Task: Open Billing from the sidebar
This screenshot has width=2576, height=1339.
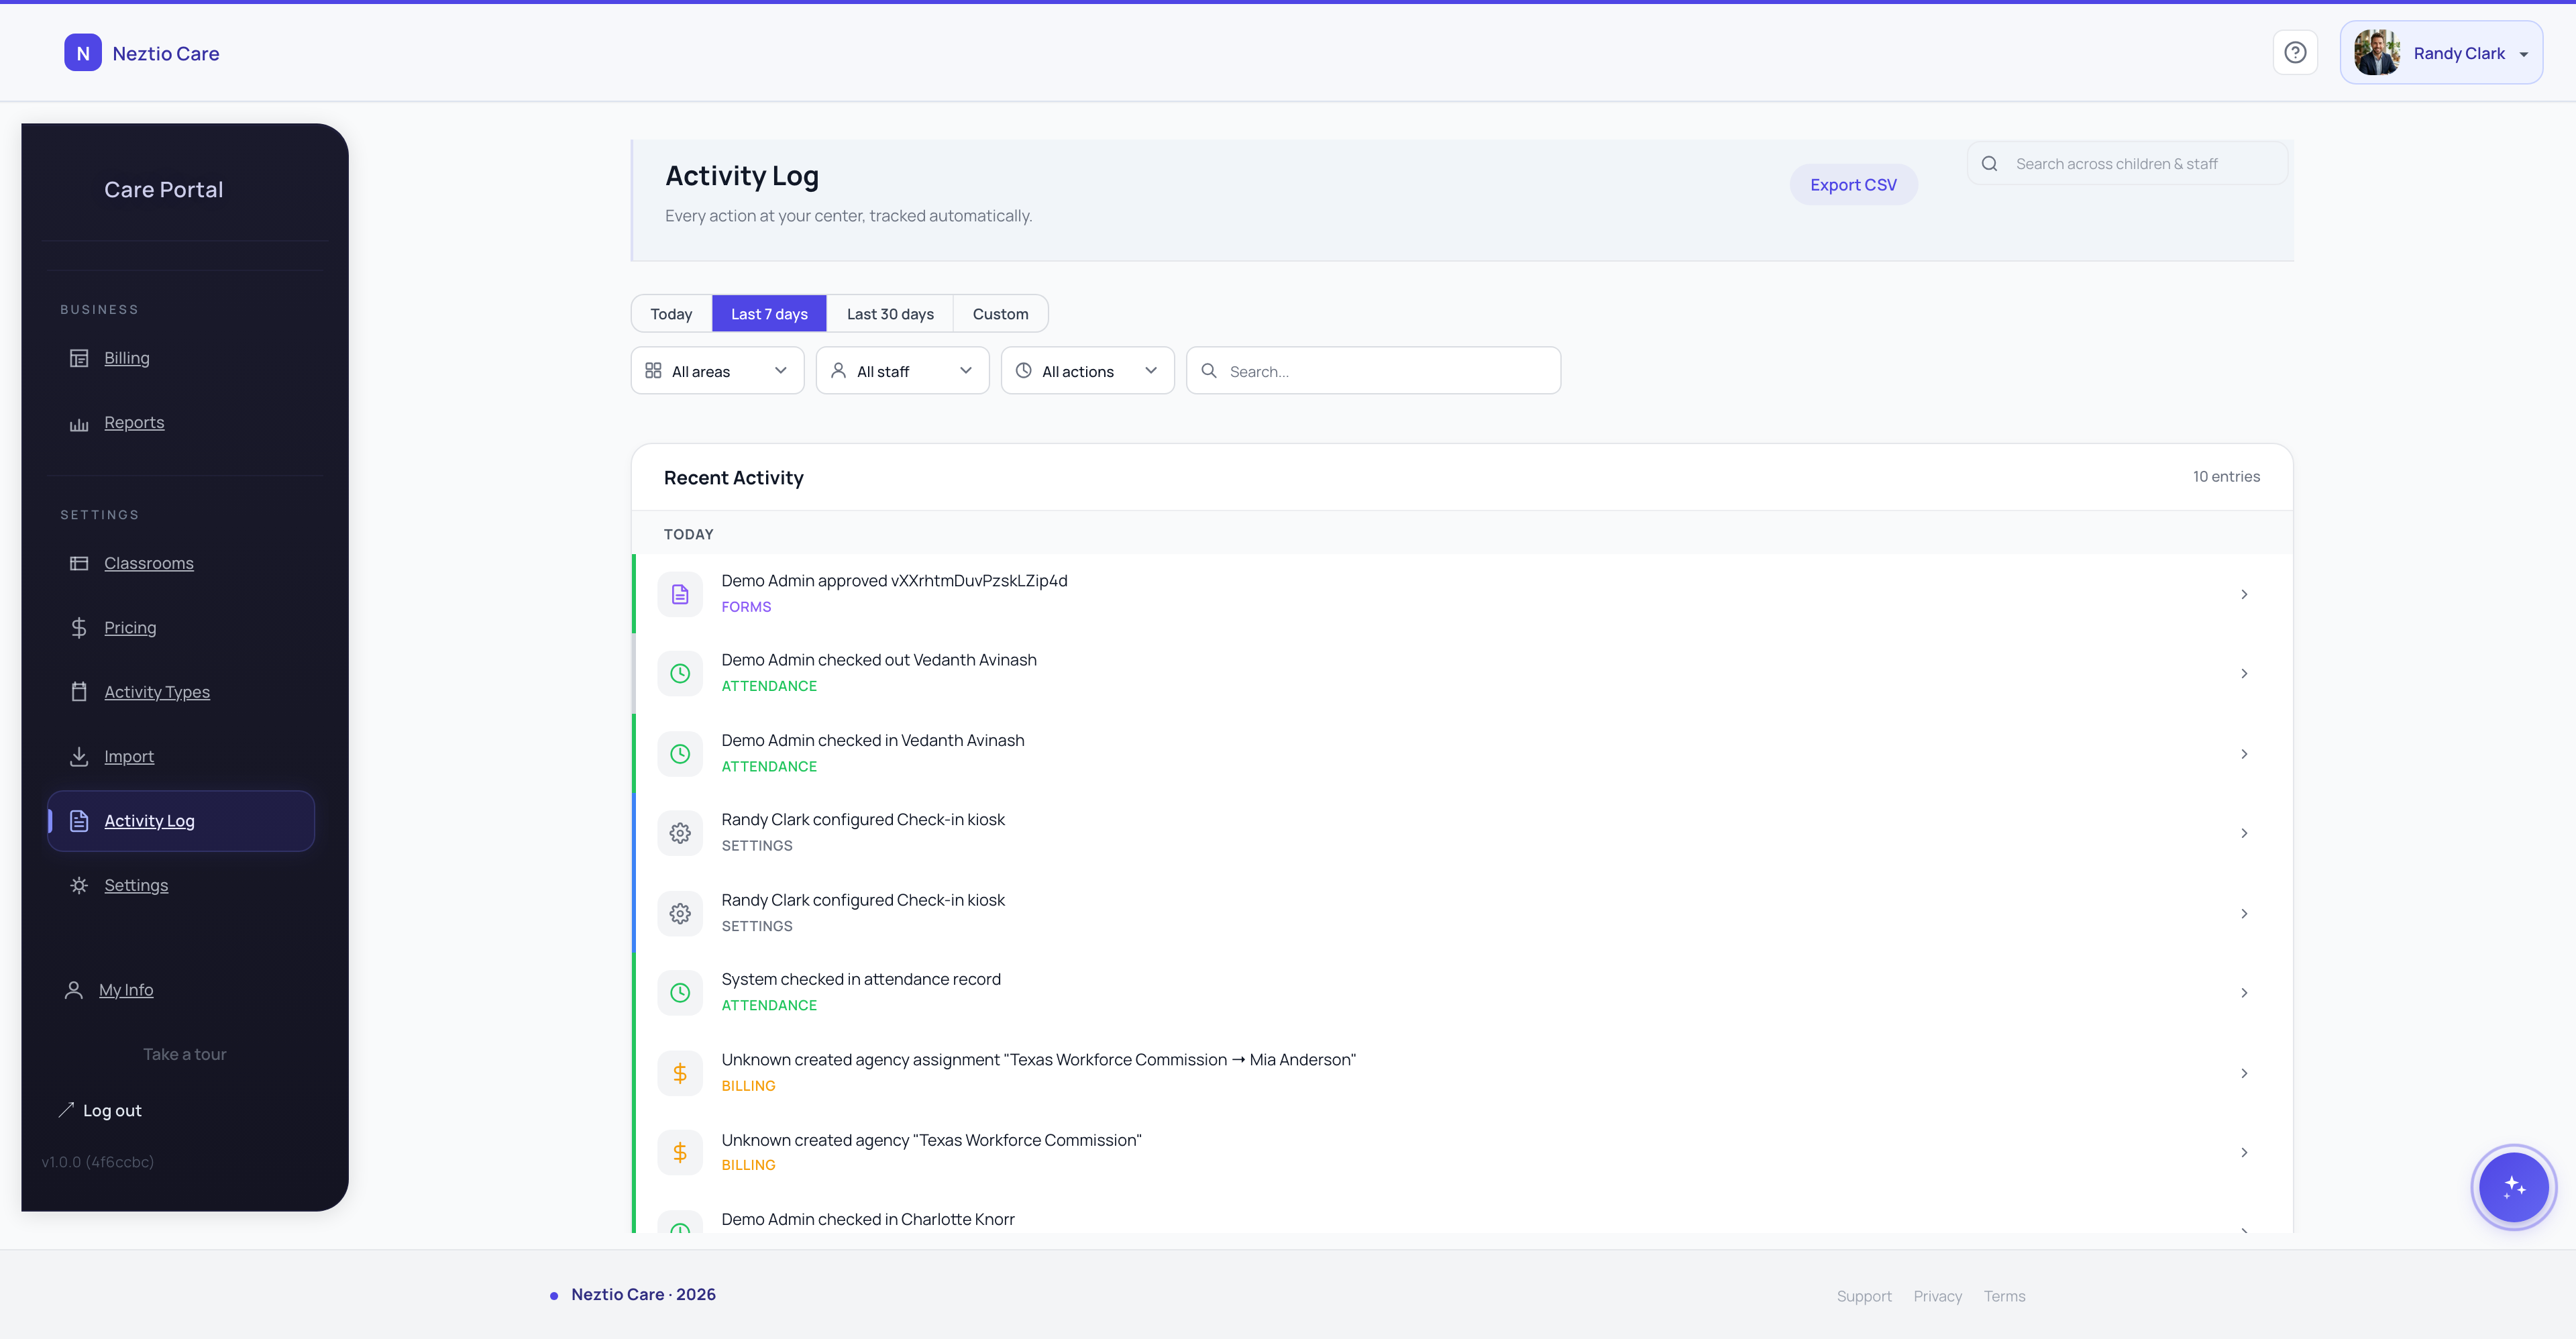Action: (x=126, y=357)
